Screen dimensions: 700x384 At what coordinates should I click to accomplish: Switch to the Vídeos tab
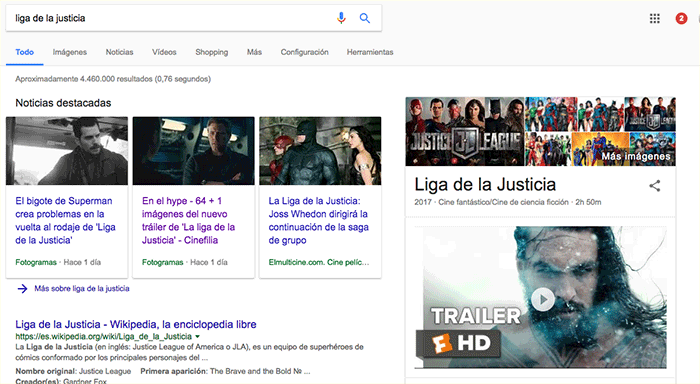pos(164,52)
